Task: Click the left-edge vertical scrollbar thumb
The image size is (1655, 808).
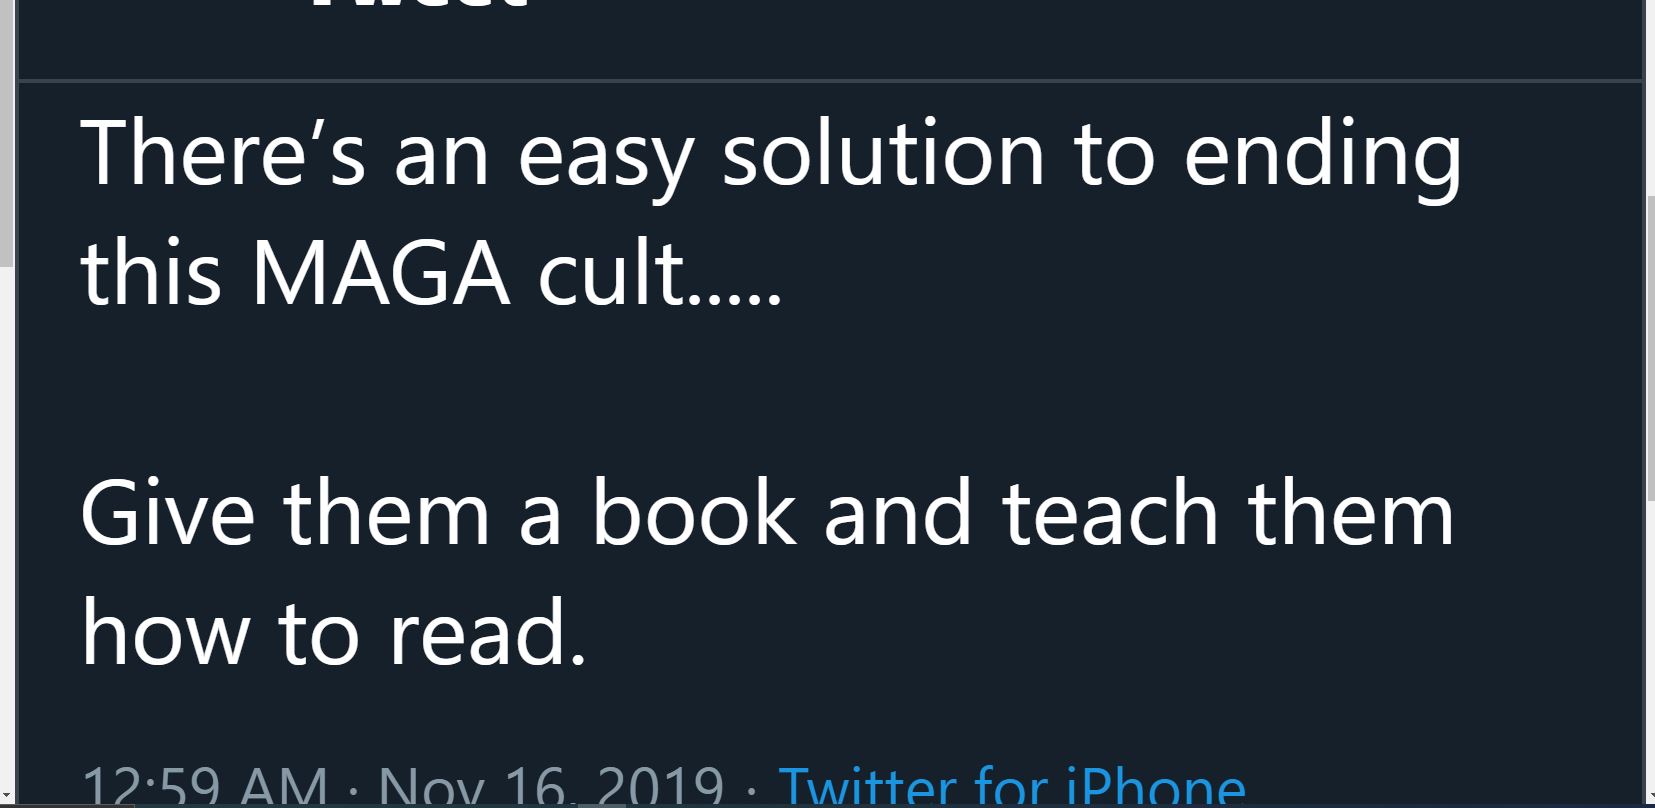Action: pyautogui.click(x=6, y=130)
